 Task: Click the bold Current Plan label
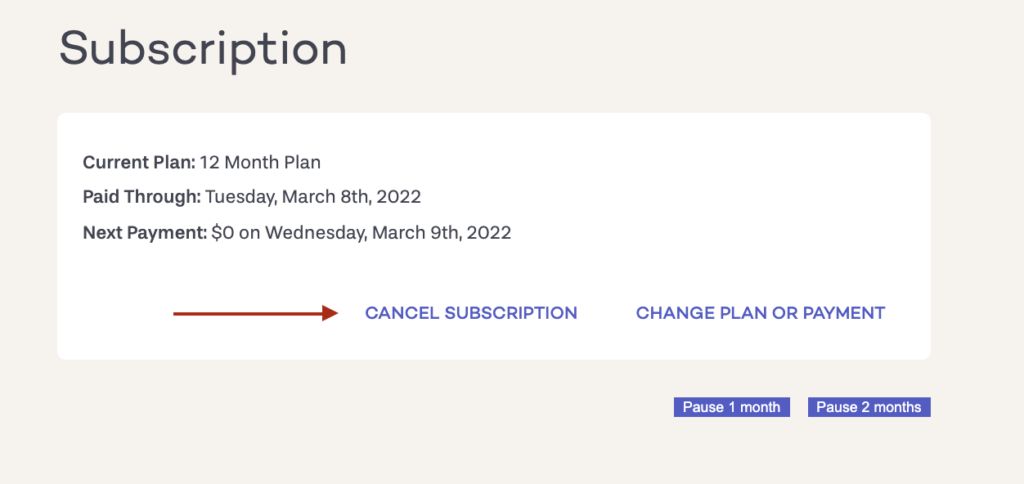pyautogui.click(x=139, y=162)
